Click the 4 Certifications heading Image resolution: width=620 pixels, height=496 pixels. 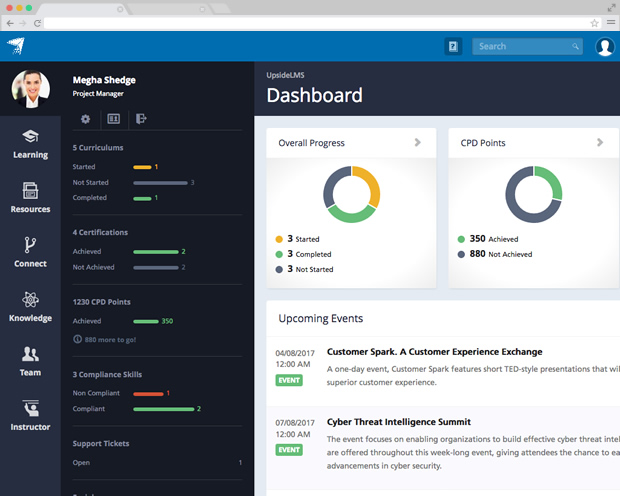(x=100, y=232)
